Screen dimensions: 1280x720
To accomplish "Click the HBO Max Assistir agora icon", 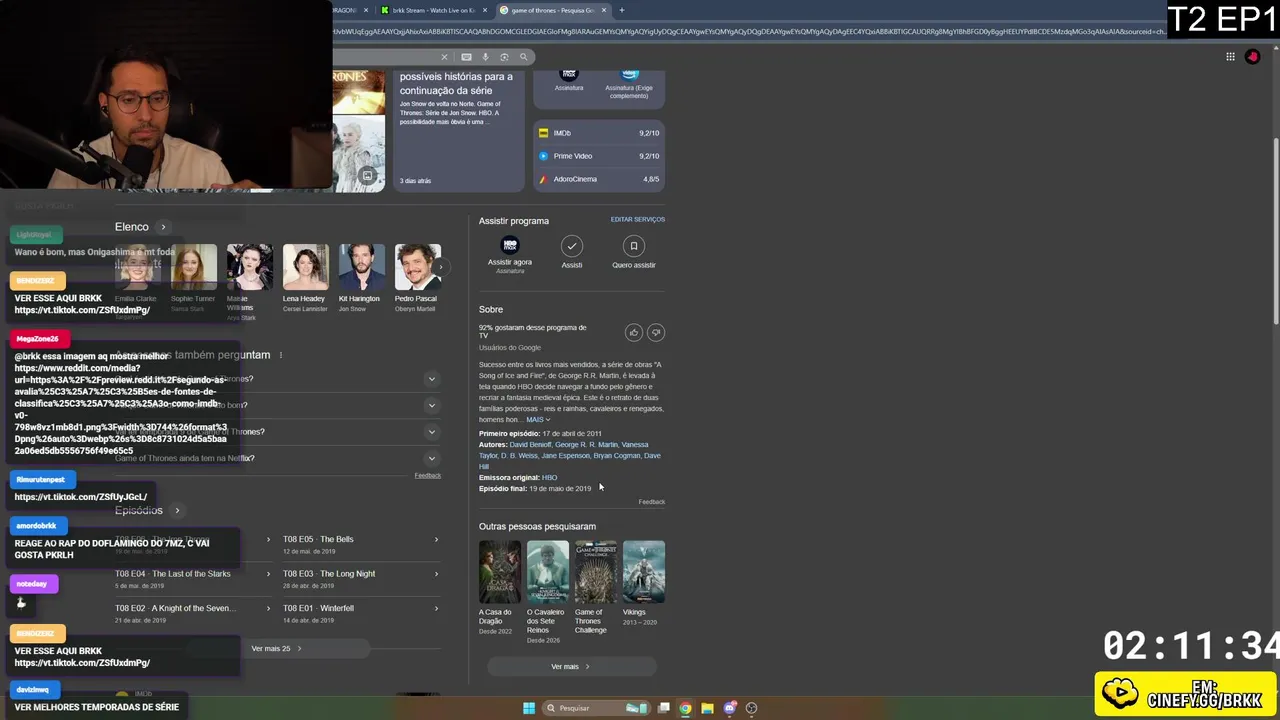I will (x=510, y=246).
